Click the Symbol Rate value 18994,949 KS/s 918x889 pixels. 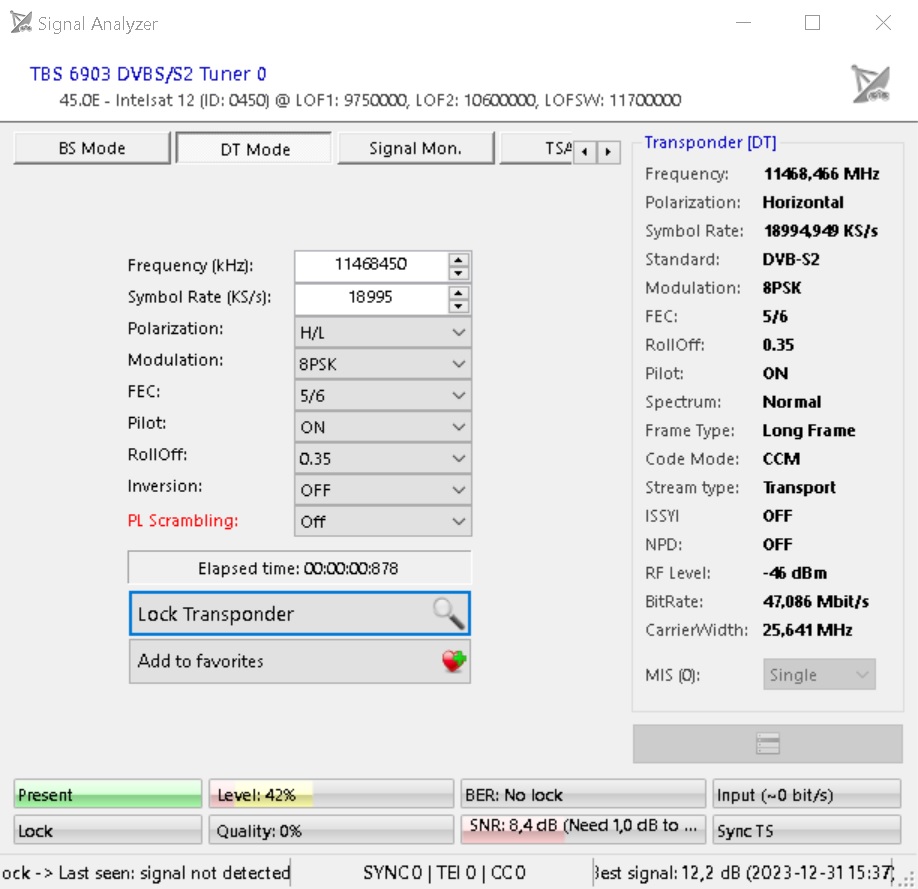pos(821,231)
